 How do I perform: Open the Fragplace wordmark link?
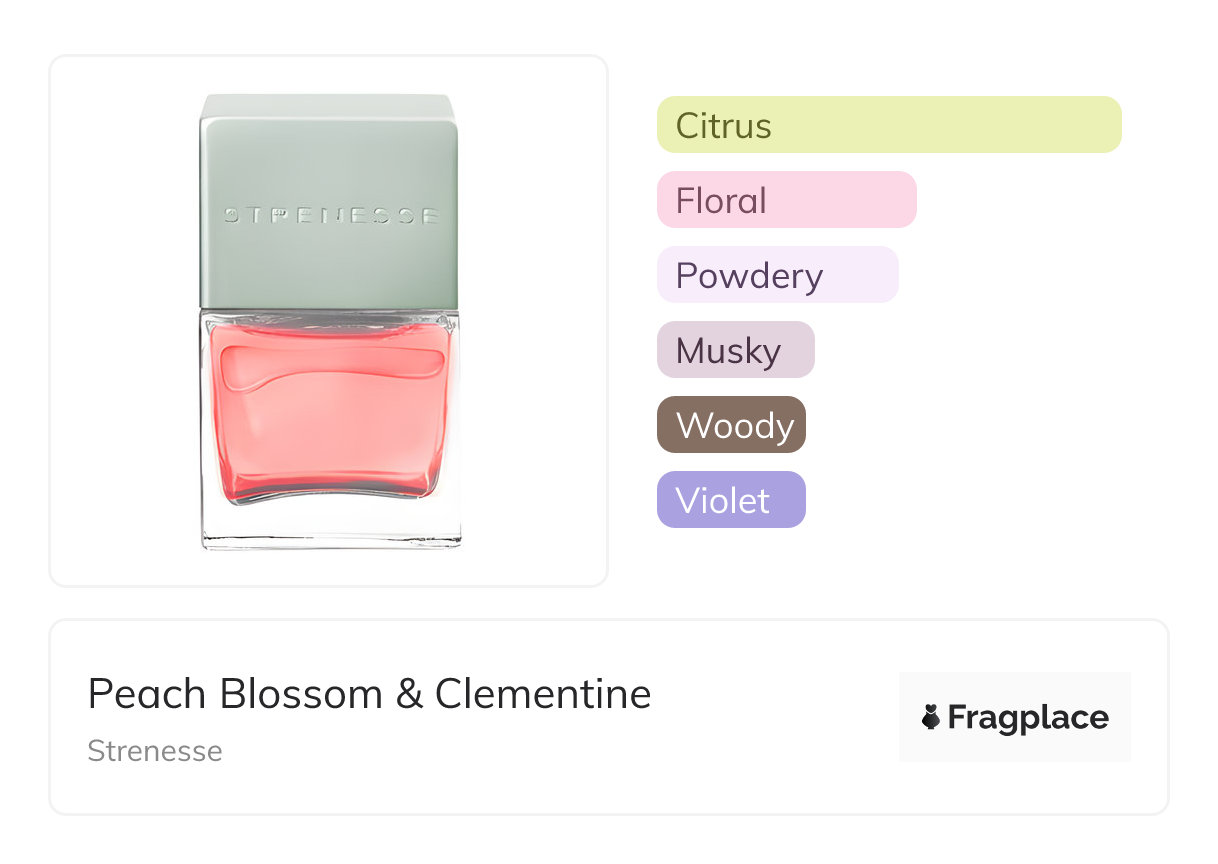point(1028,717)
